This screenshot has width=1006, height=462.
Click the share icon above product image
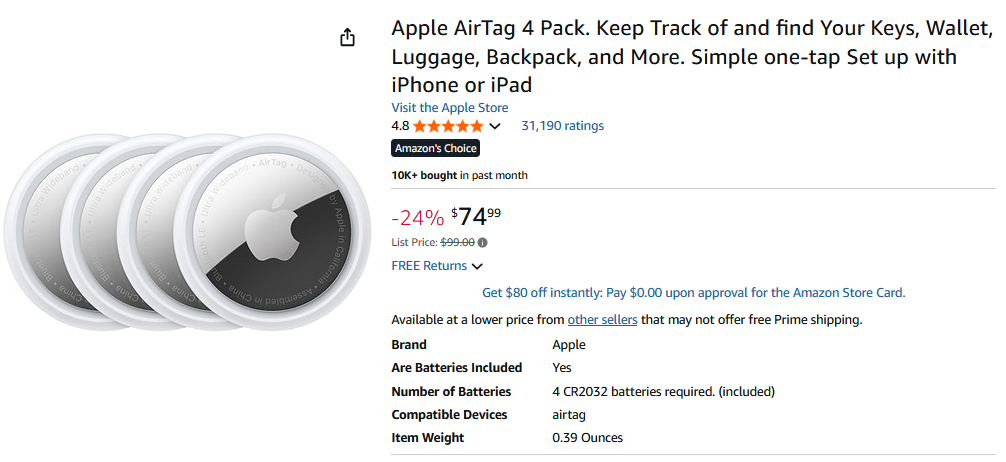coord(347,37)
